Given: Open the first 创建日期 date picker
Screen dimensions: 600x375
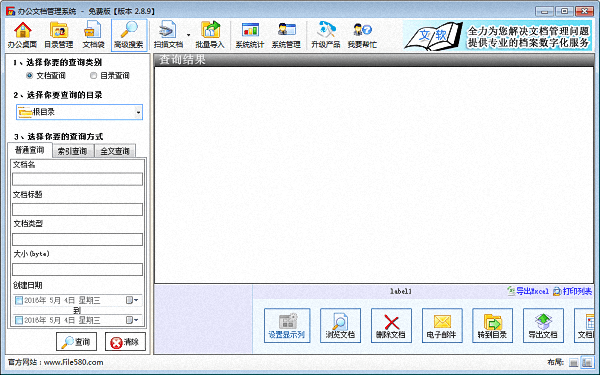Looking at the screenshot, I should (132, 300).
